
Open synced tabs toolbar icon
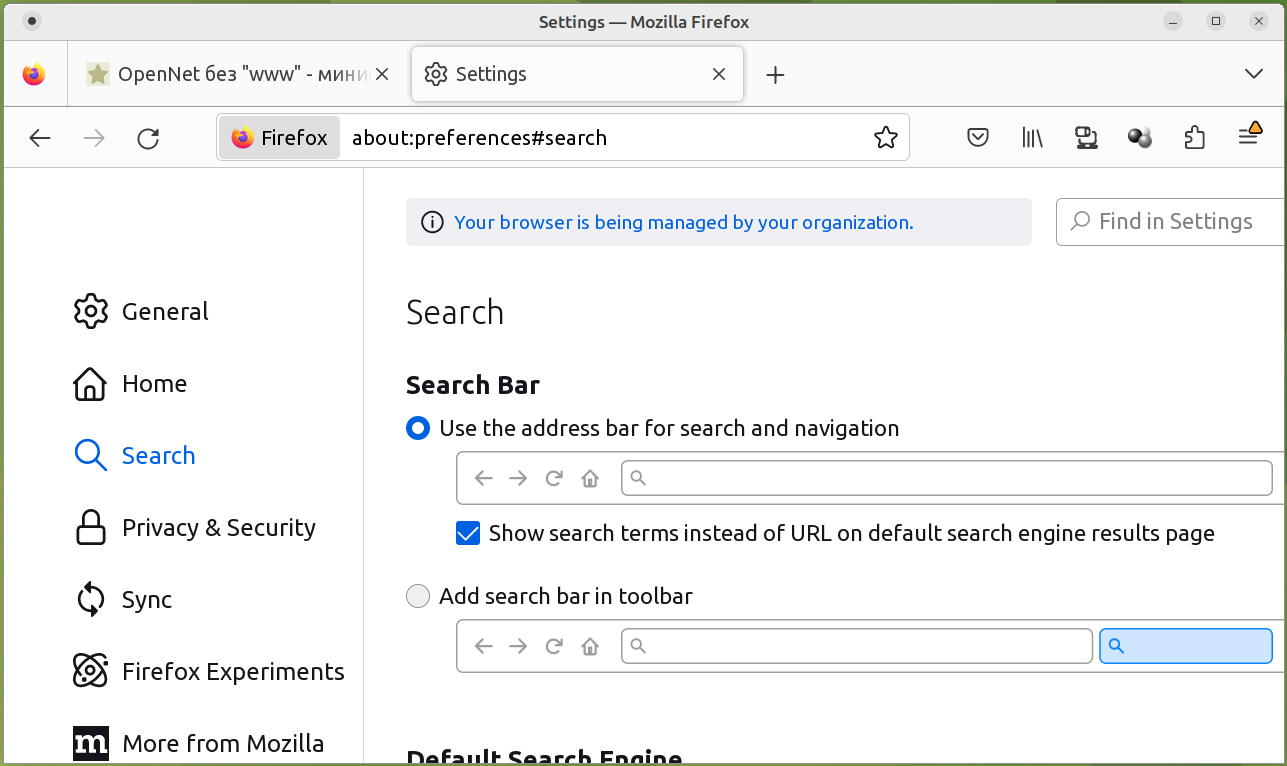[x=1086, y=138]
